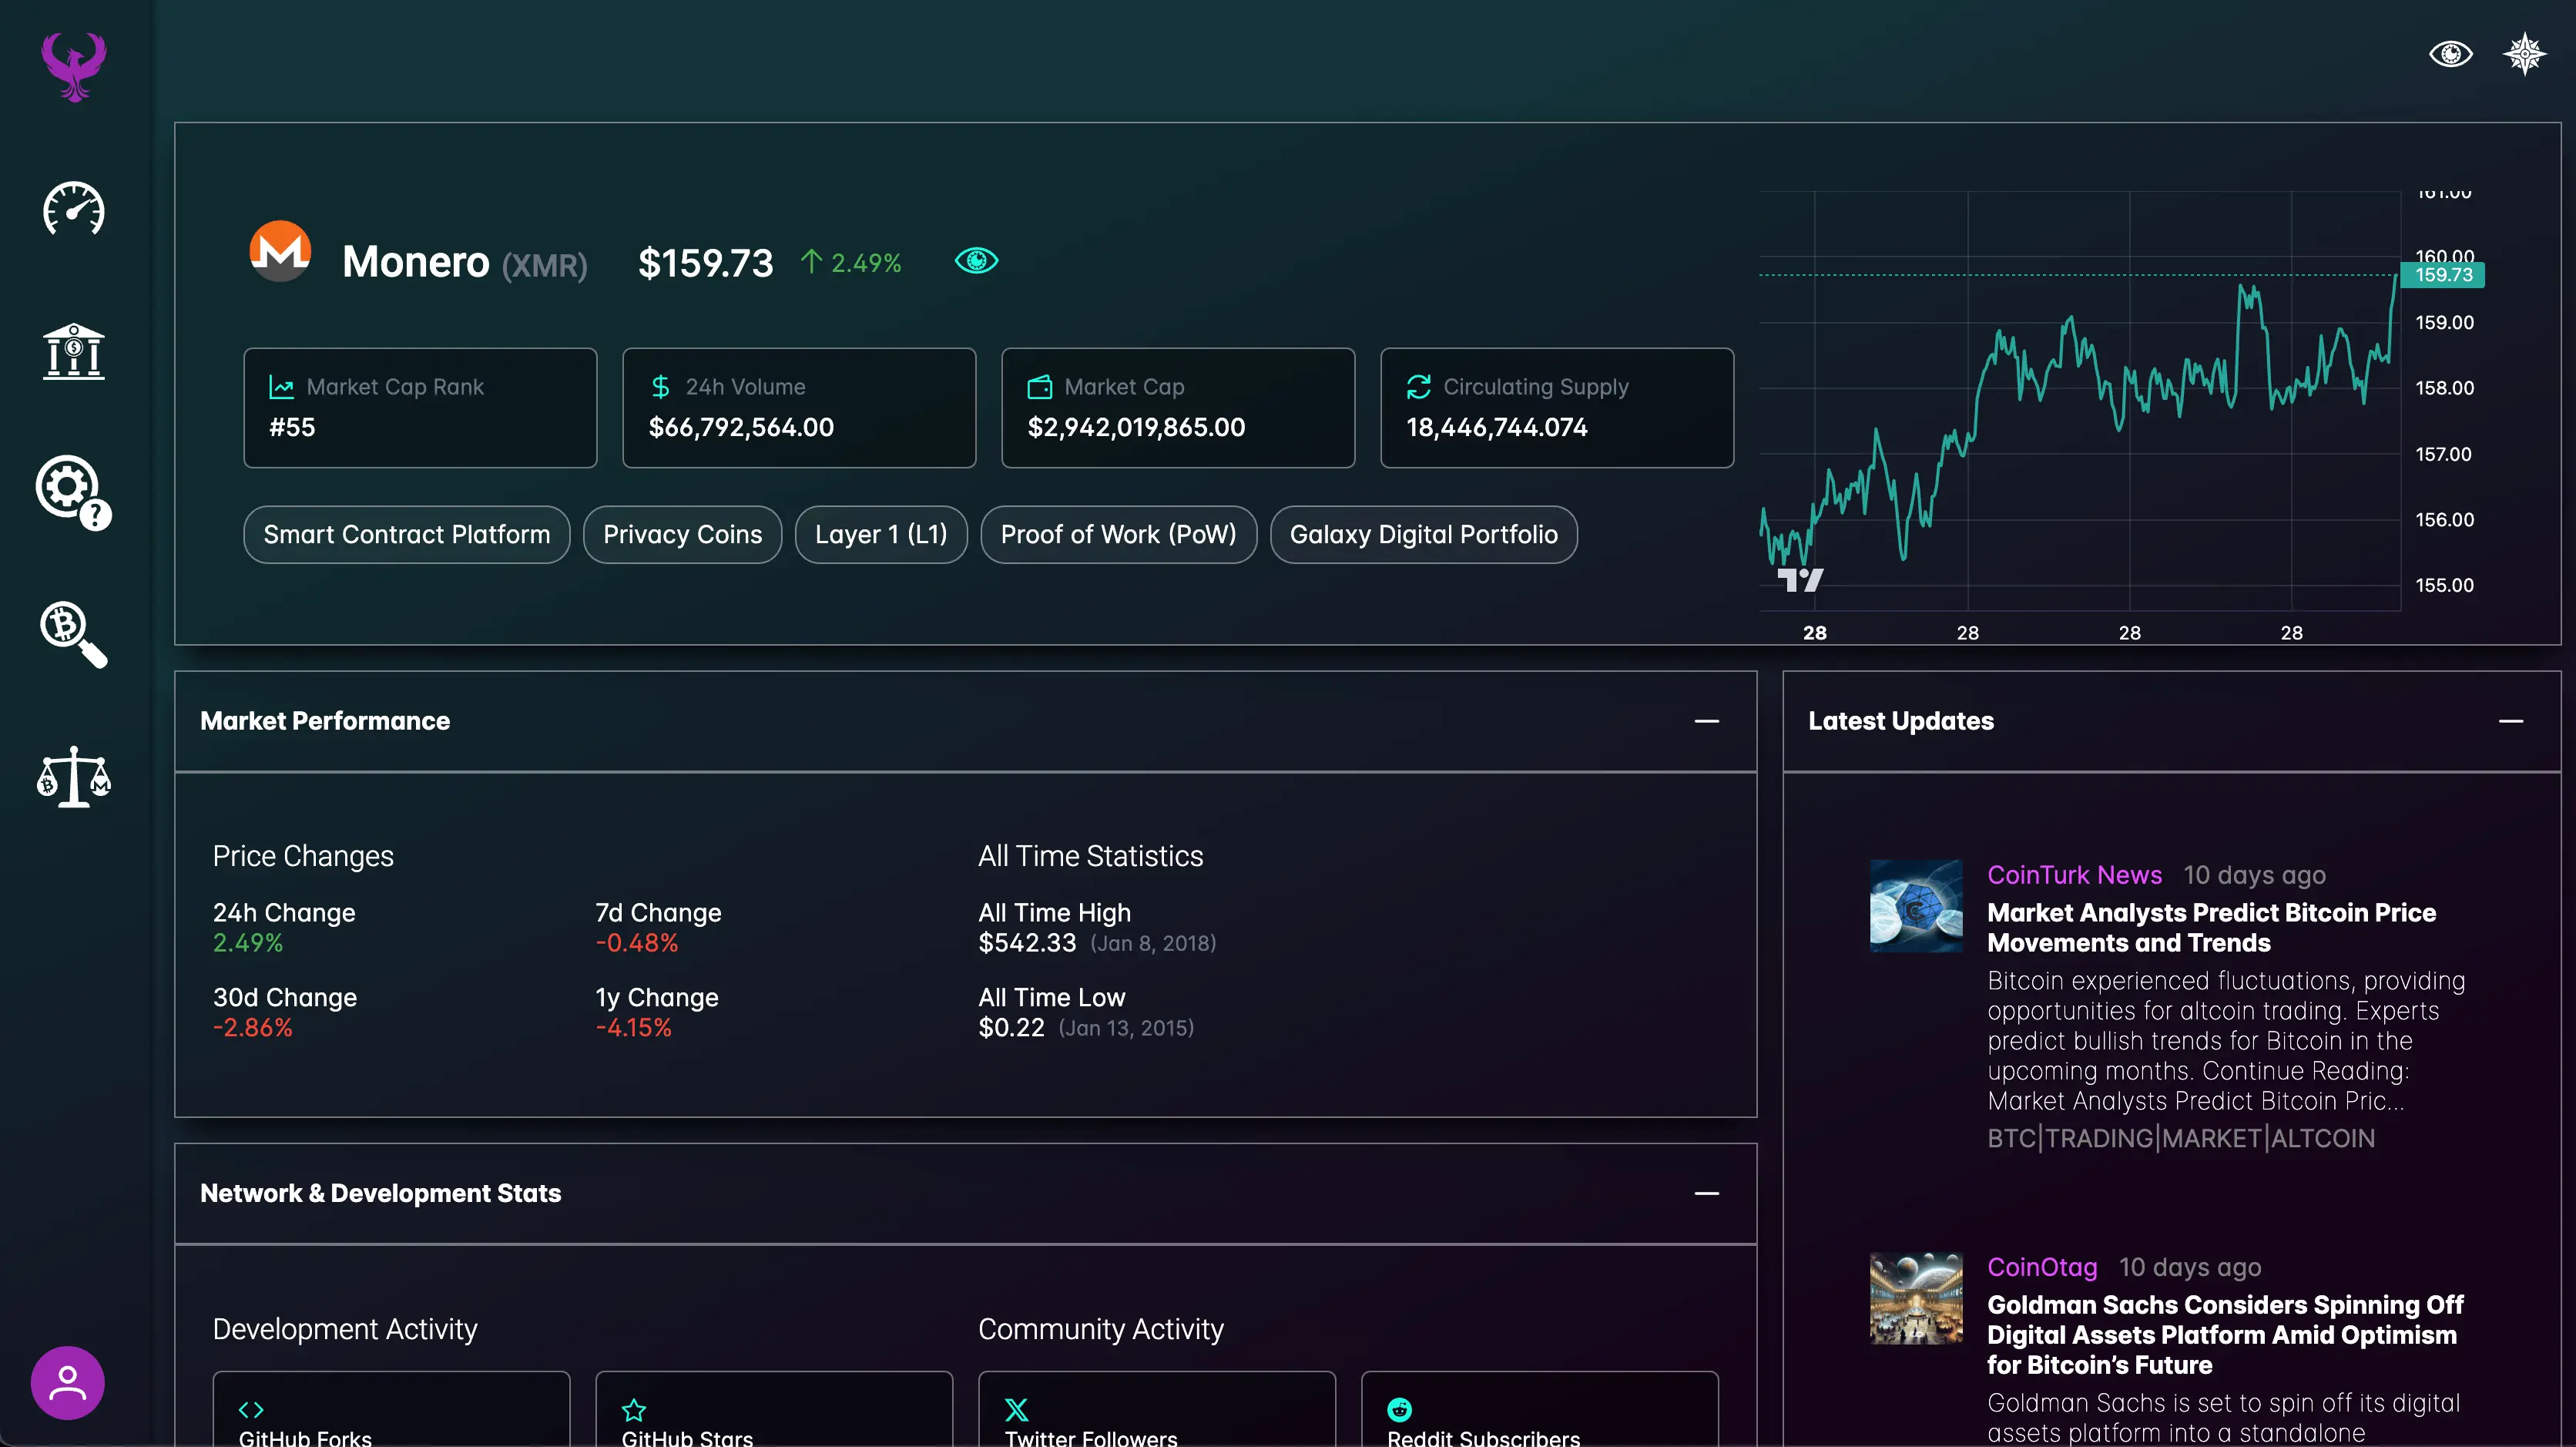Click the 7d Change -0.48% value
The width and height of the screenshot is (2576, 1447).
coord(637,943)
